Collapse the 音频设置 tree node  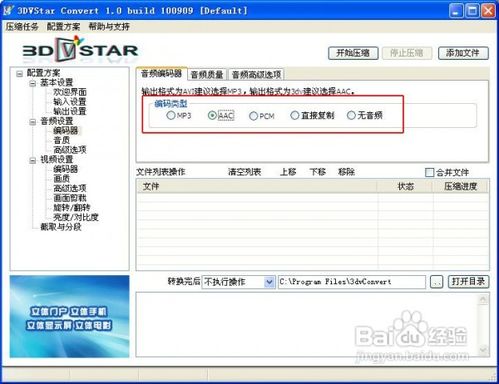33,122
